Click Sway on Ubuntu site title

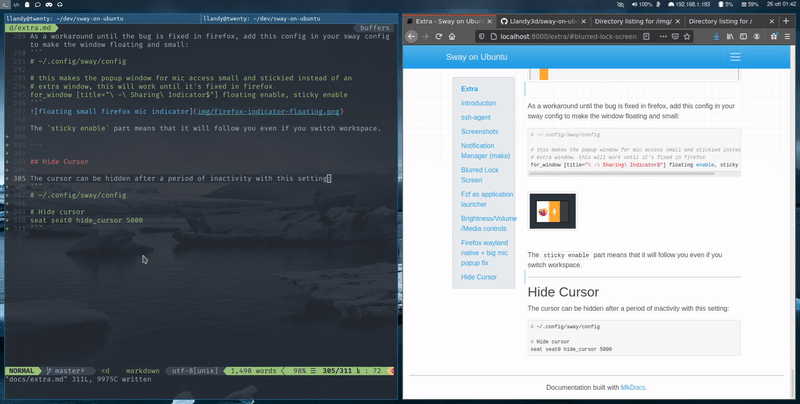pyautogui.click(x=476, y=57)
